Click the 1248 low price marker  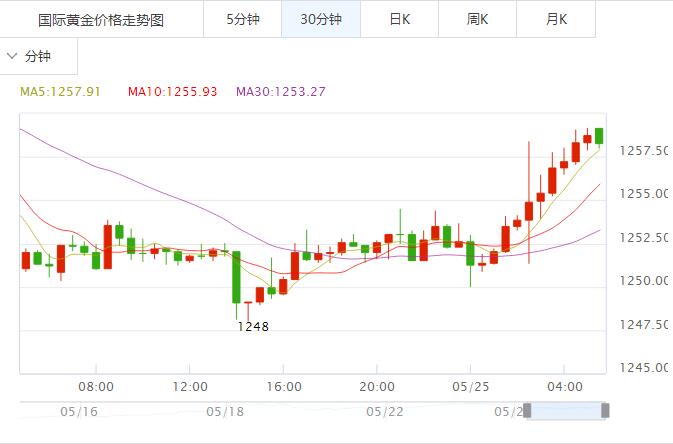(x=252, y=326)
